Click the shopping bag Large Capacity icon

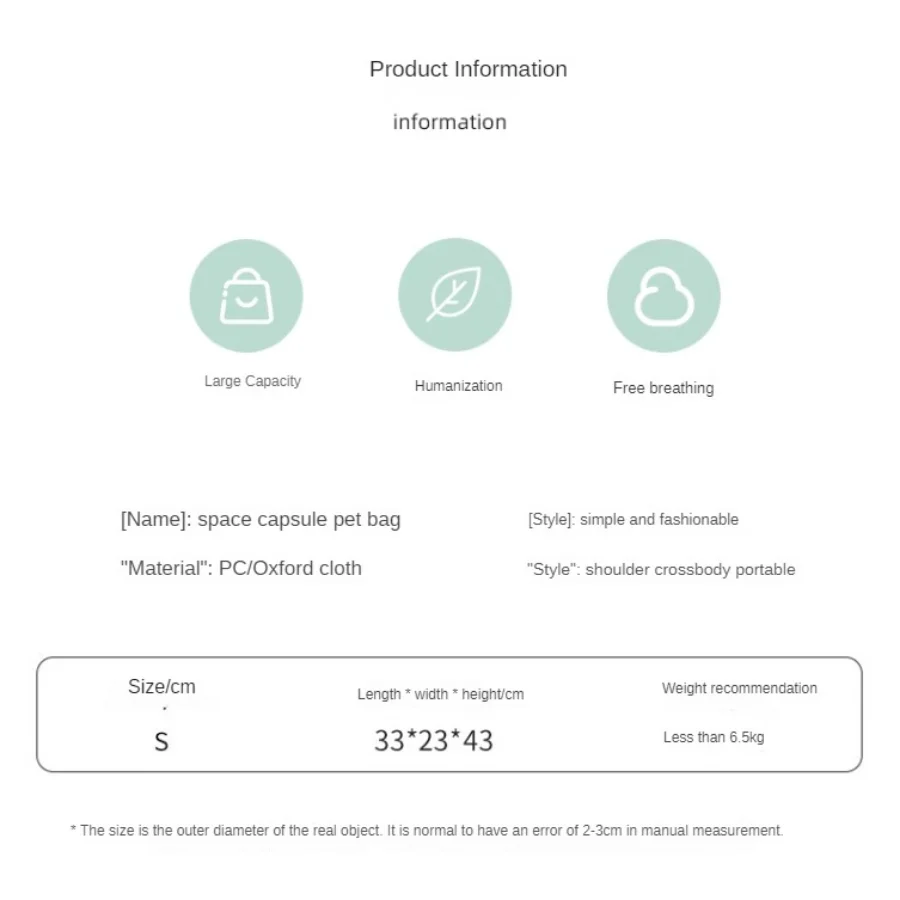tap(246, 296)
